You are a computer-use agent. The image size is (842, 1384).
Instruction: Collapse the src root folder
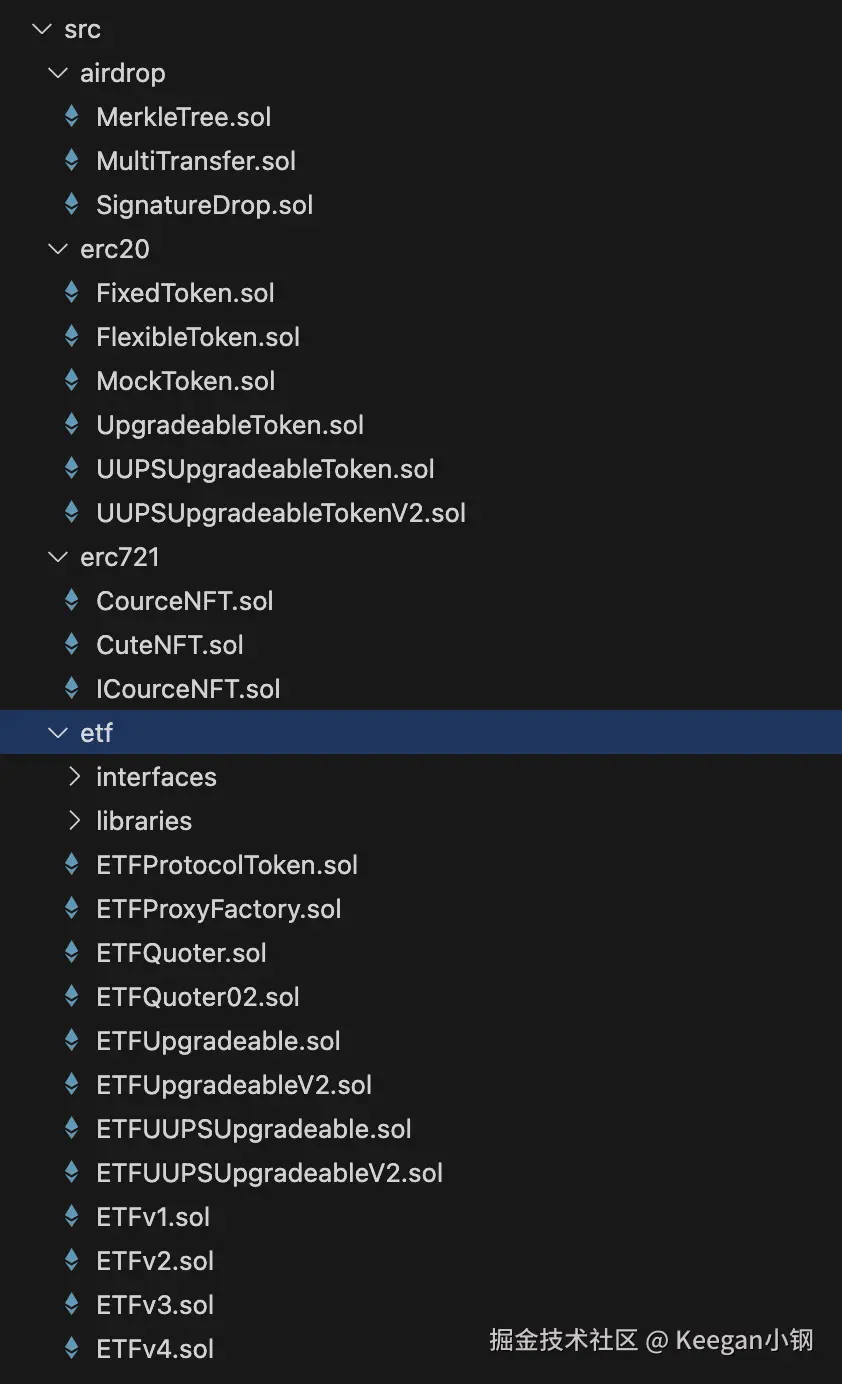pos(41,29)
